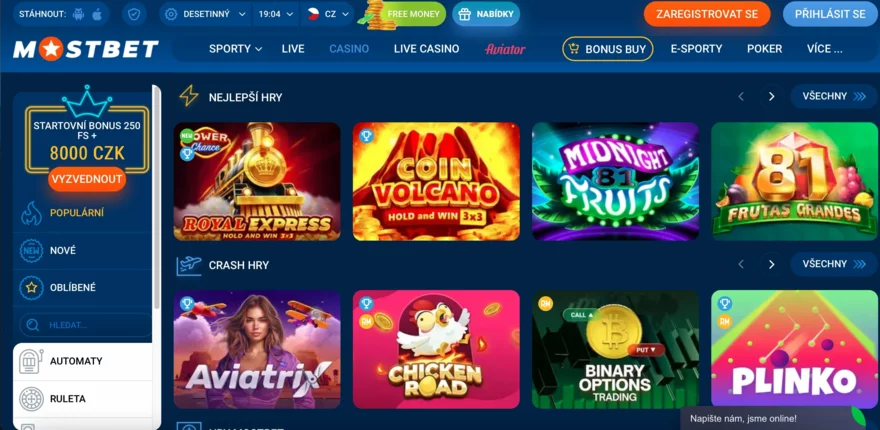
Task: Show next Nejlepší hry with right arrow
Action: click(x=772, y=97)
